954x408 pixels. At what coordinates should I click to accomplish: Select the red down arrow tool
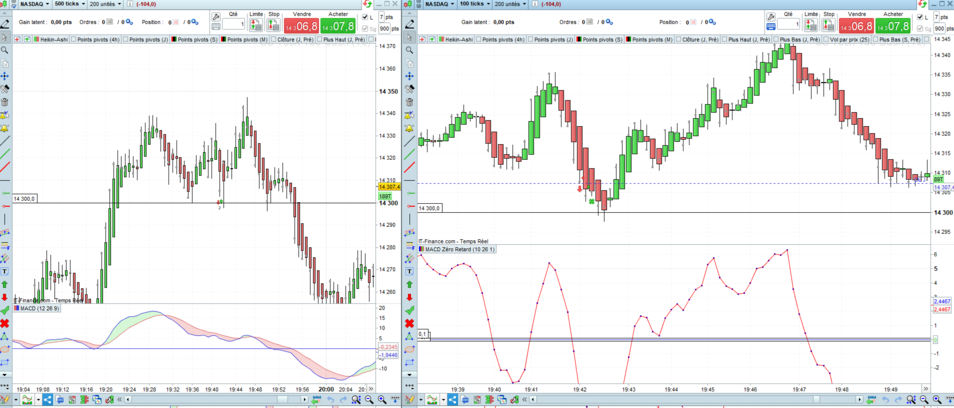(5, 297)
